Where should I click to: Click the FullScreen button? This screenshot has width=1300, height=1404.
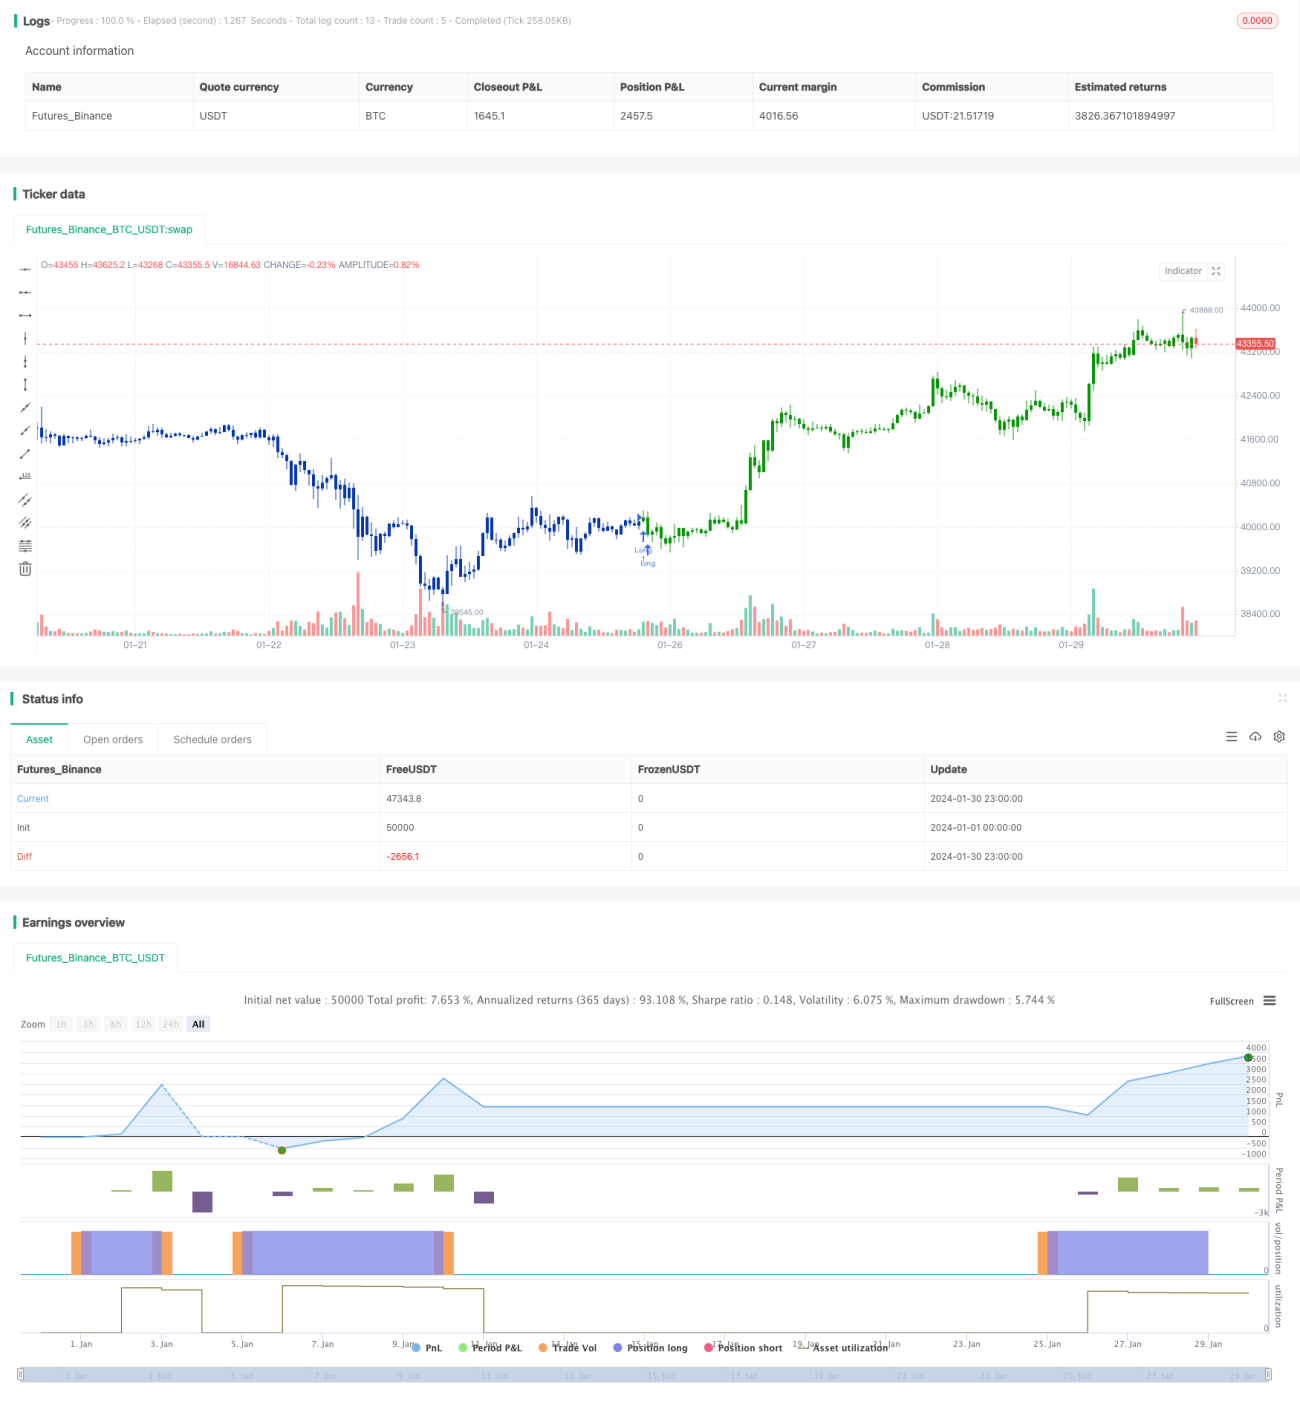coord(1231,1001)
